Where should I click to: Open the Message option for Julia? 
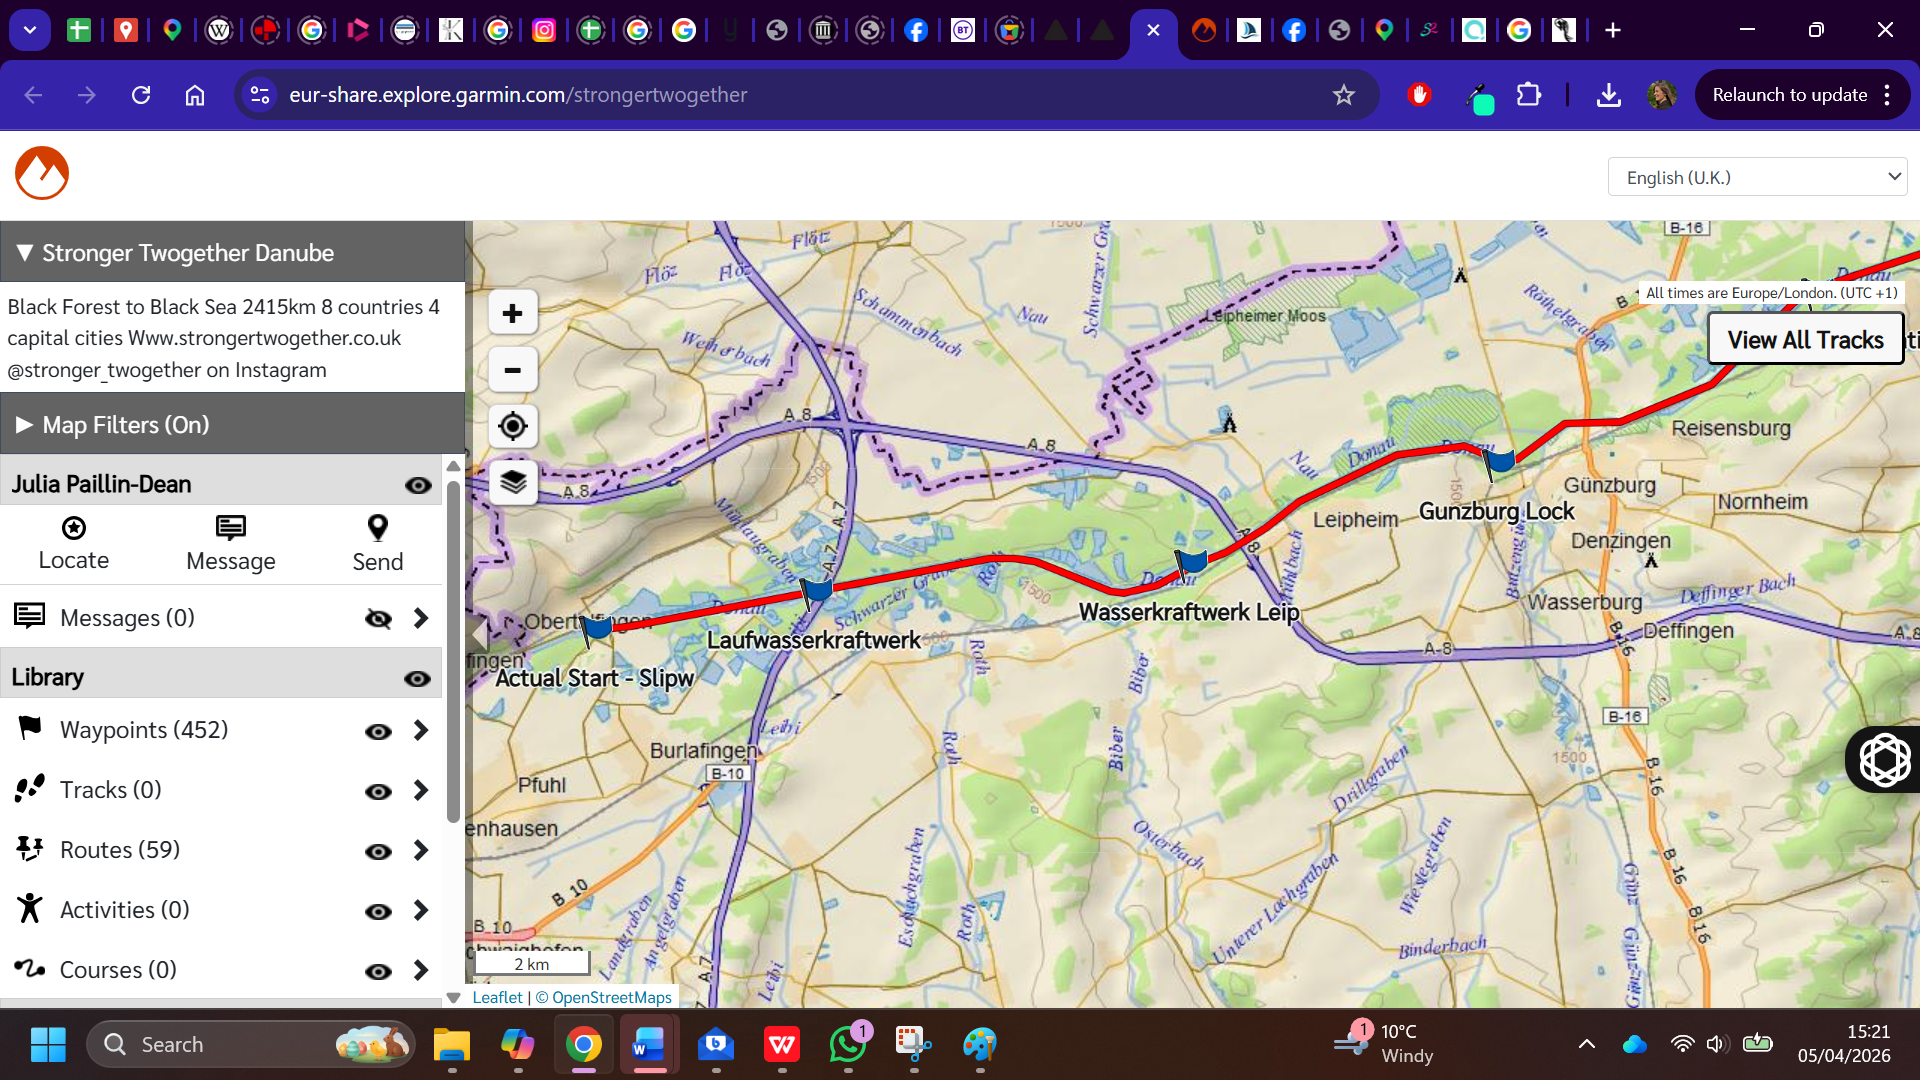[x=230, y=528]
